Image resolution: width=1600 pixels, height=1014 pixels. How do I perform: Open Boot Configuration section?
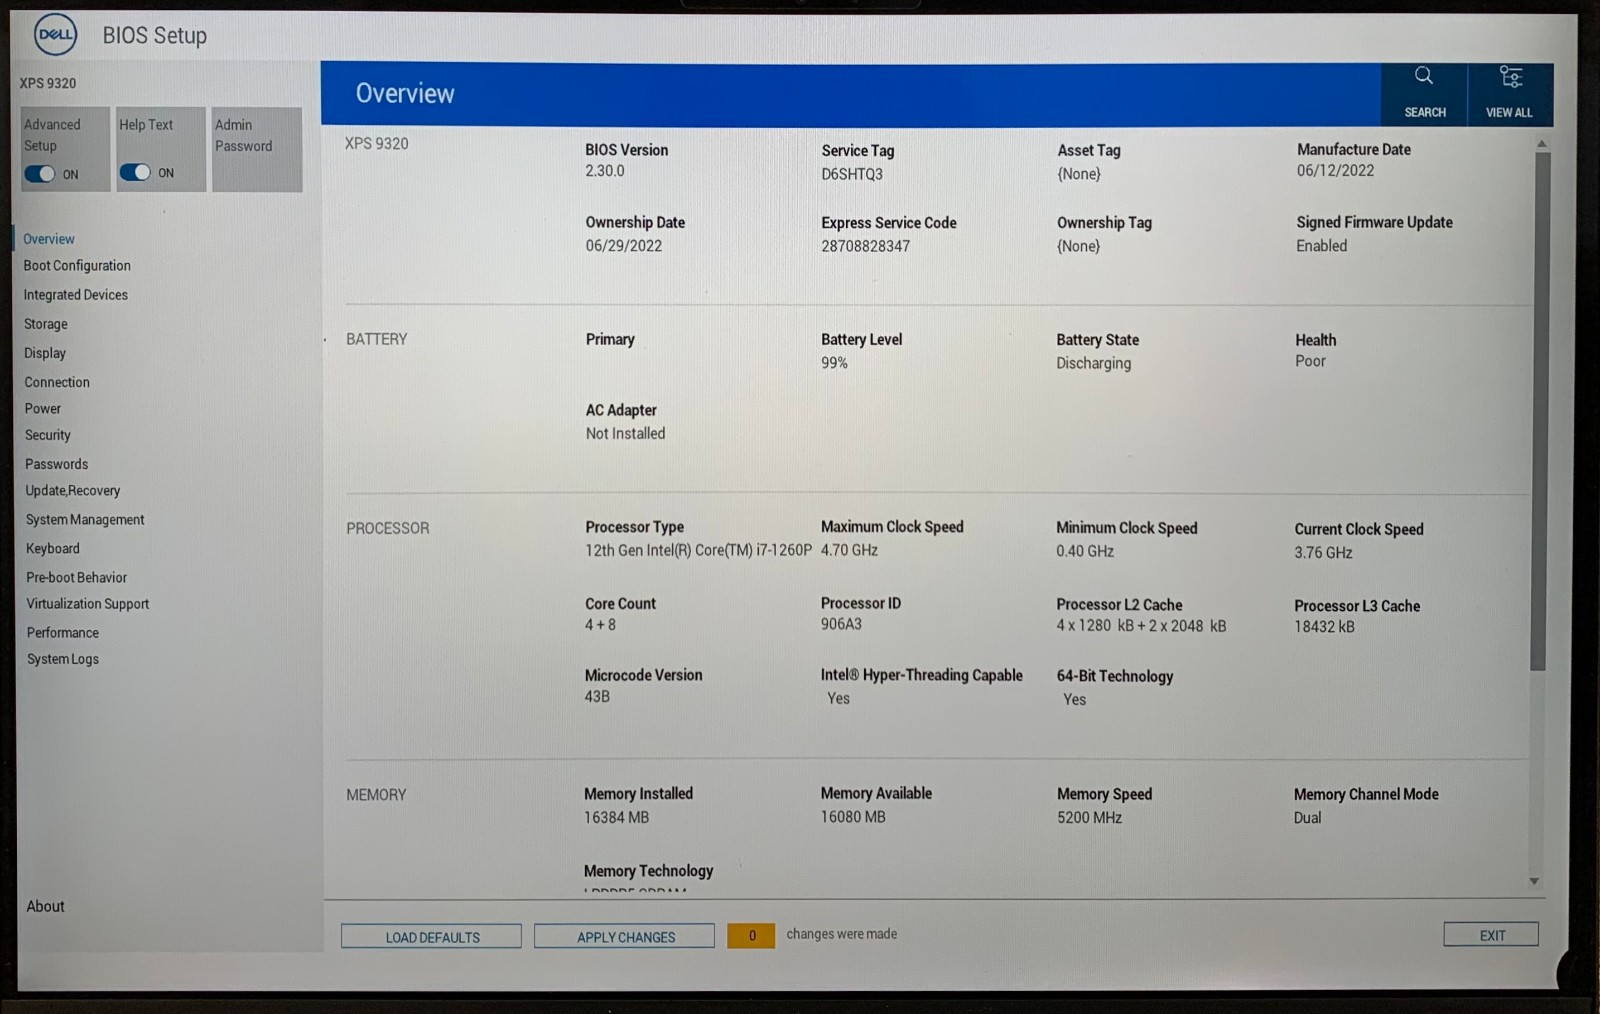tap(77, 266)
